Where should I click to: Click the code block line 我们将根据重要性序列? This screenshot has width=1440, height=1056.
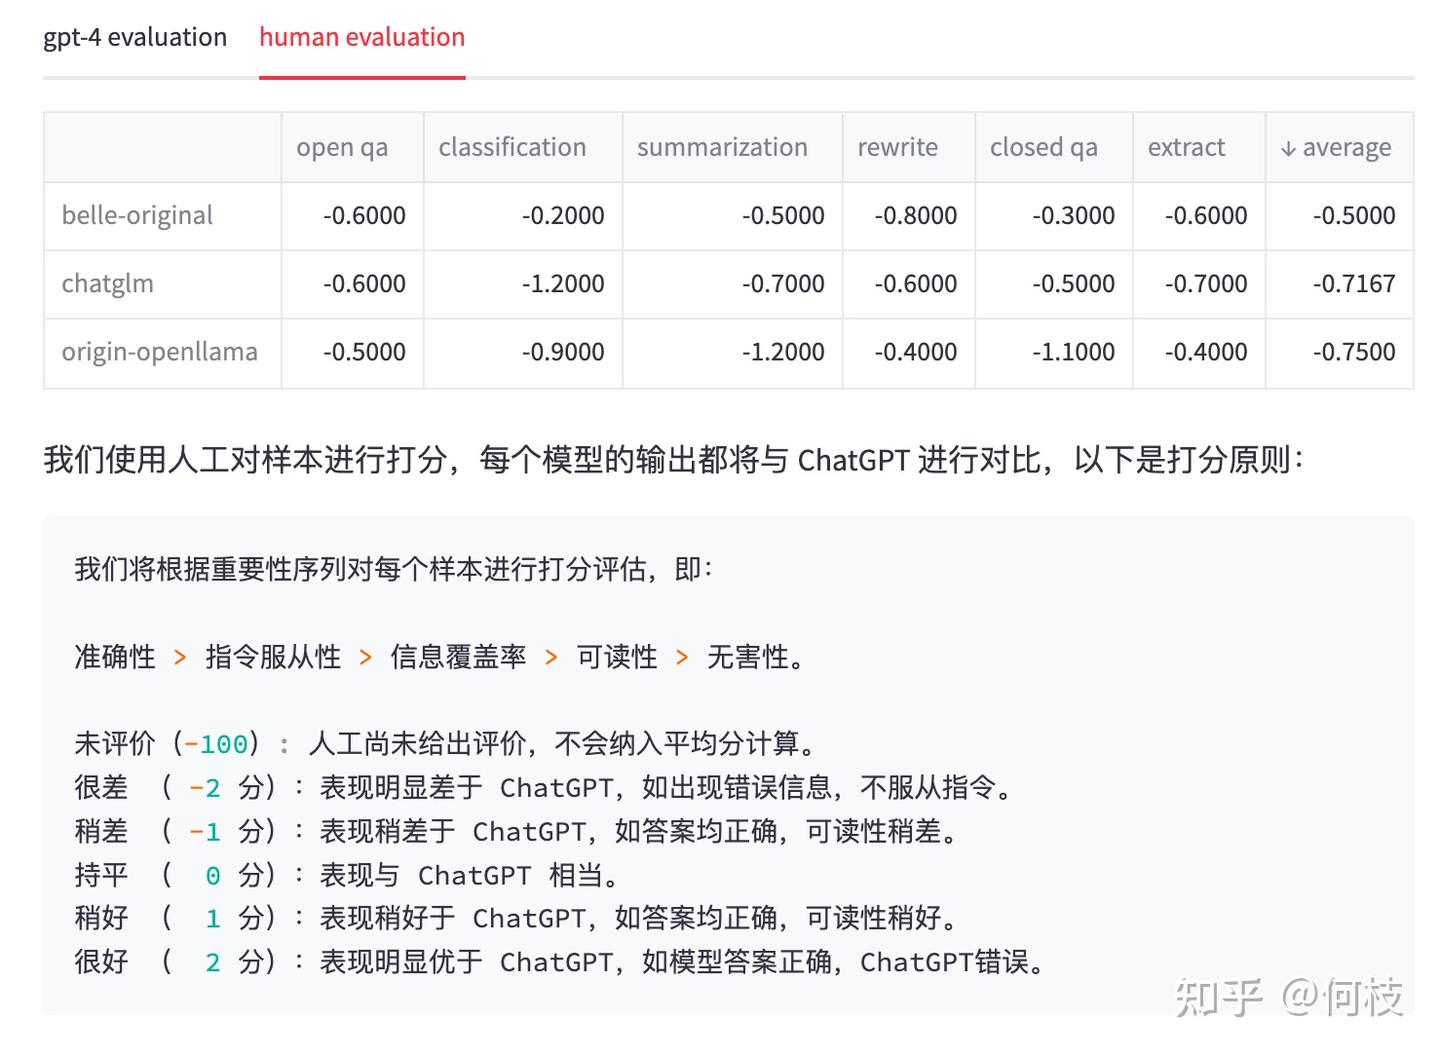point(393,569)
